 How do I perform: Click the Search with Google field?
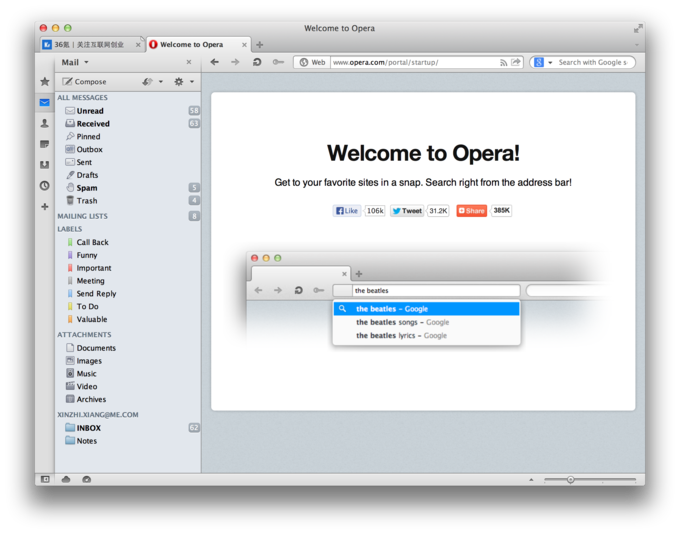tap(593, 62)
